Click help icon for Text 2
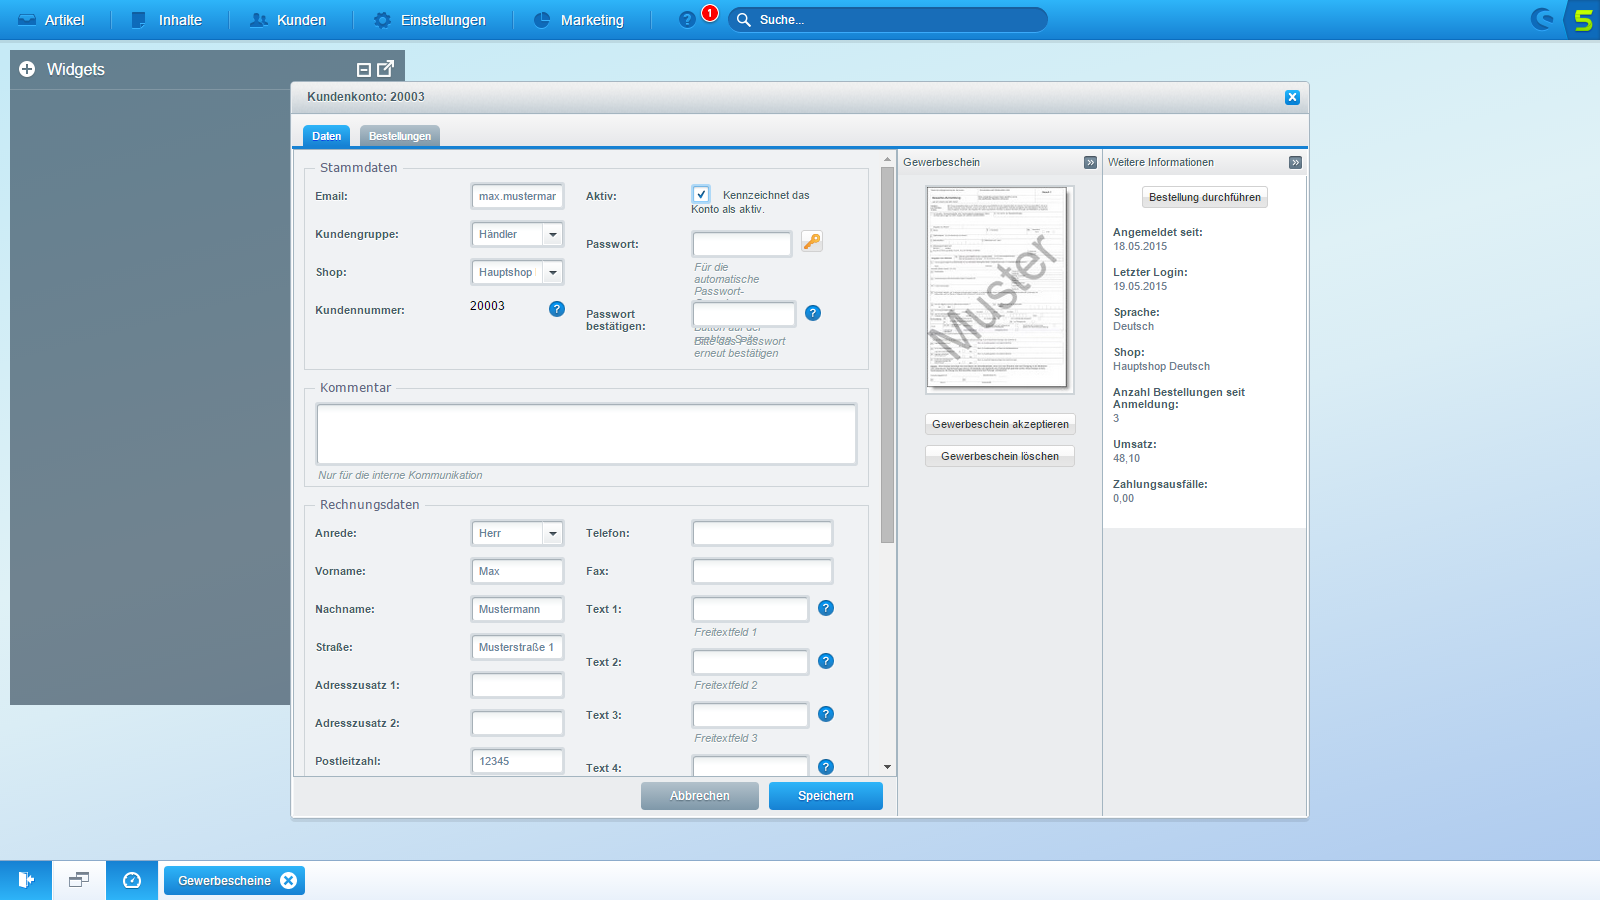The width and height of the screenshot is (1600, 900). point(826,661)
